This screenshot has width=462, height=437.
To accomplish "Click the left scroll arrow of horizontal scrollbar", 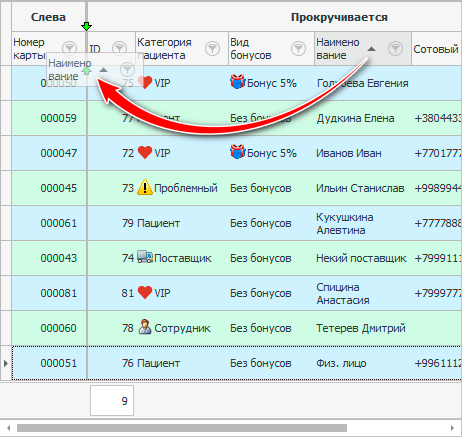I will coord(9,428).
